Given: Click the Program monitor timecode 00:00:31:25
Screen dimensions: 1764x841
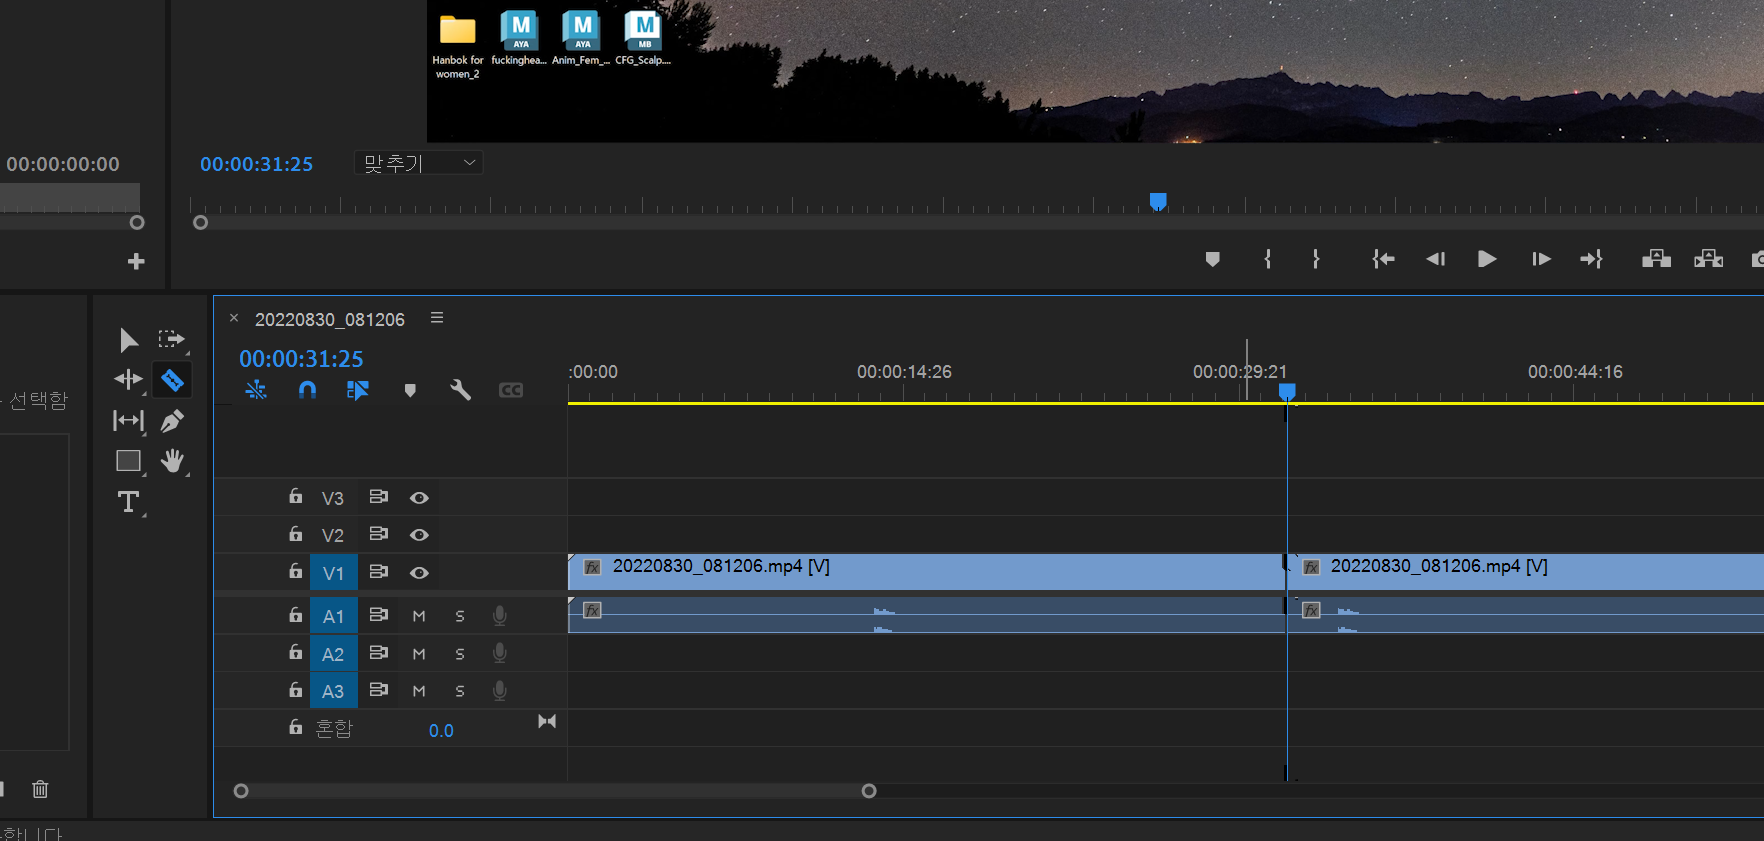Looking at the screenshot, I should tap(256, 164).
